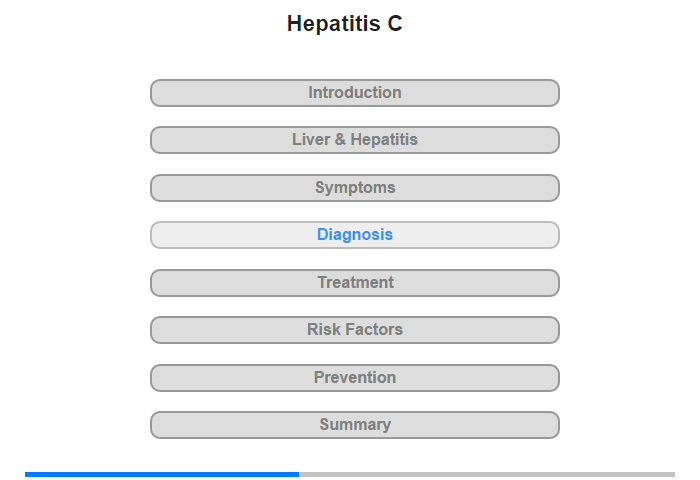Choose the Prevention menu item
Viewport: 700px width, 480px height.
click(355, 378)
